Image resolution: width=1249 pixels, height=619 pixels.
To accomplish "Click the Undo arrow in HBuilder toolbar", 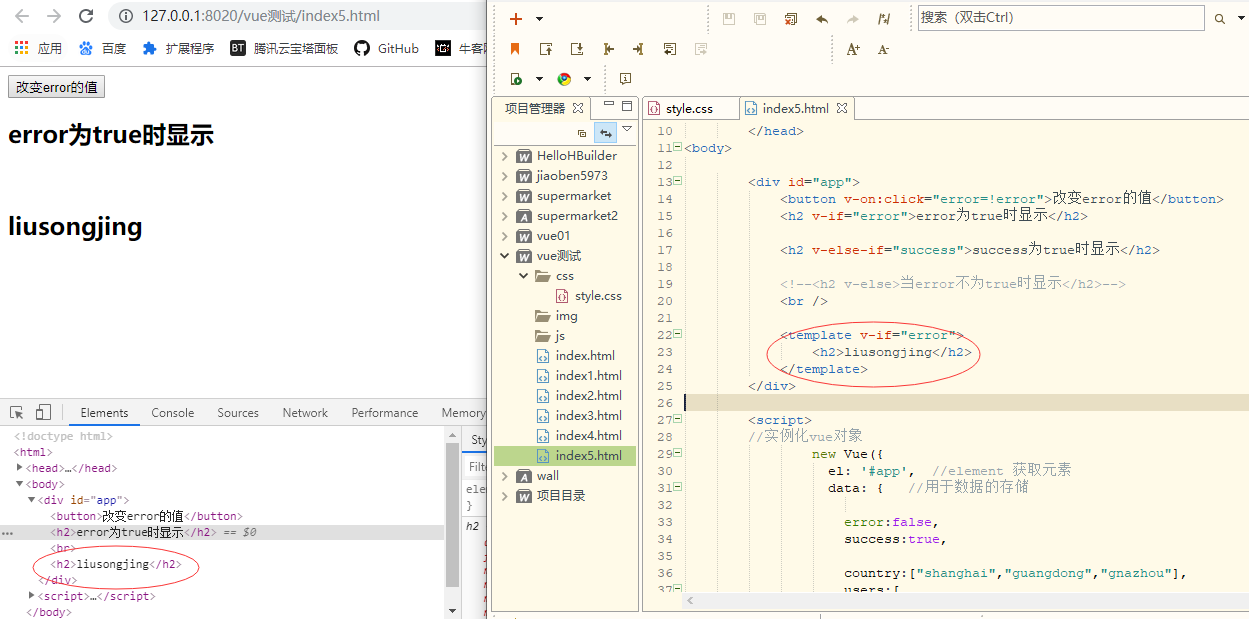I will tap(822, 19).
